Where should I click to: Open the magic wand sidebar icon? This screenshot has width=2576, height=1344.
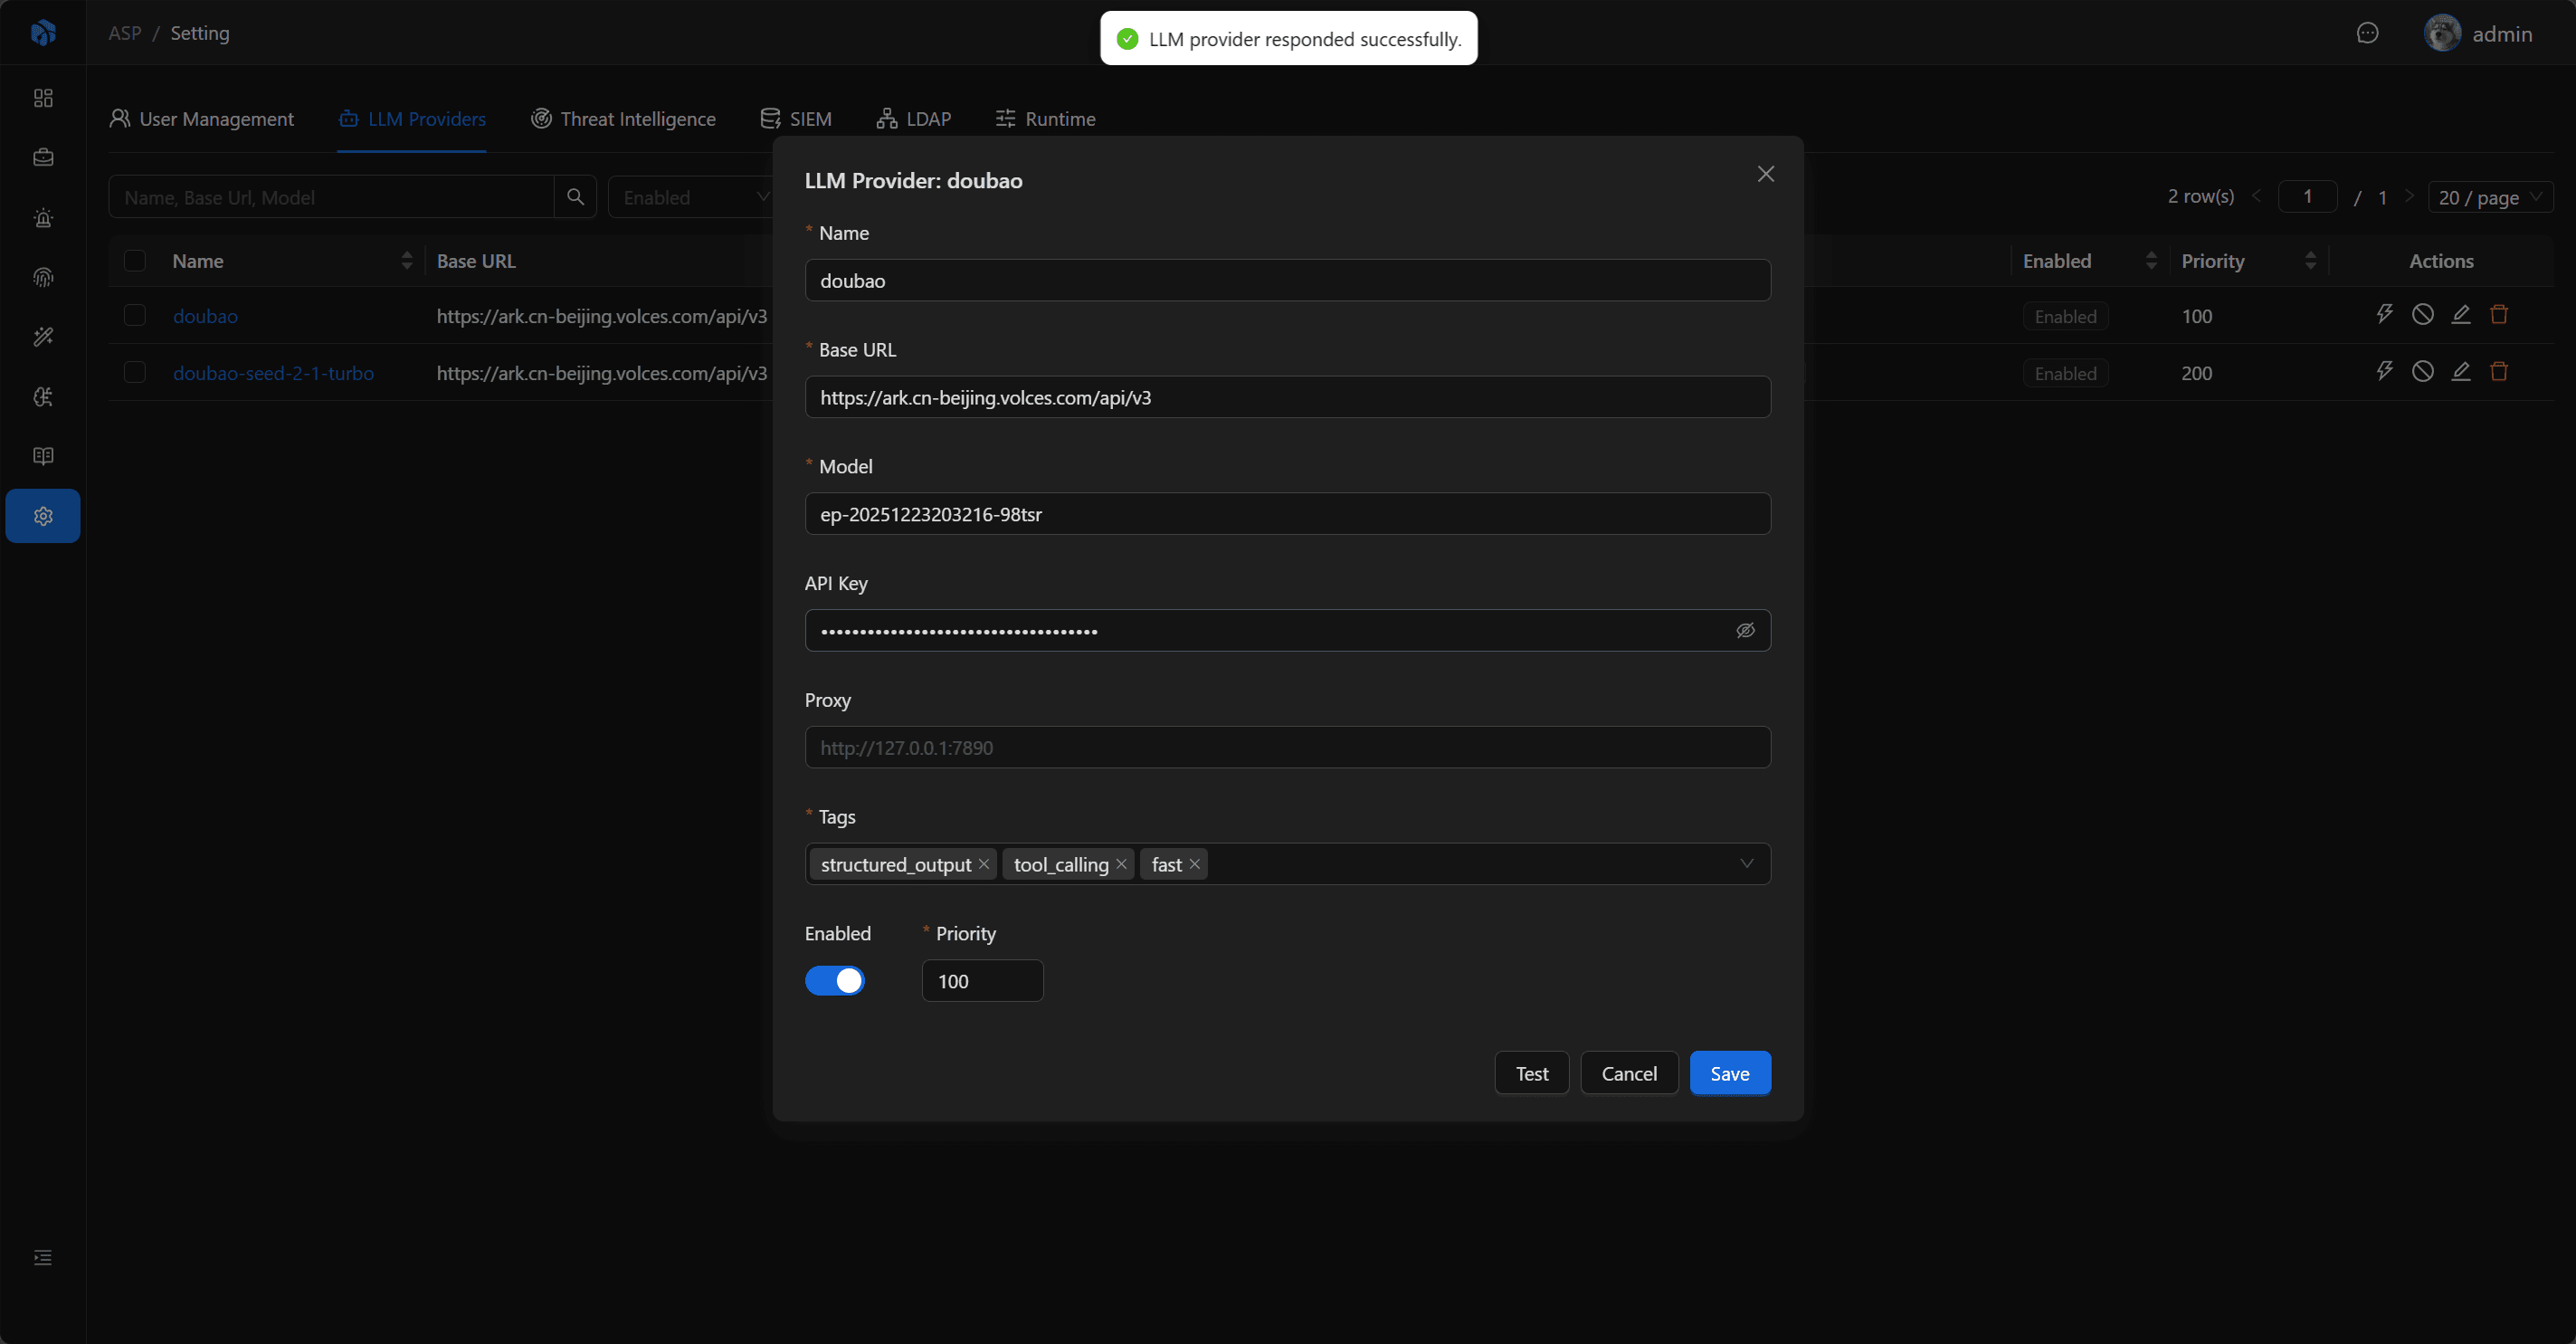pos(43,336)
